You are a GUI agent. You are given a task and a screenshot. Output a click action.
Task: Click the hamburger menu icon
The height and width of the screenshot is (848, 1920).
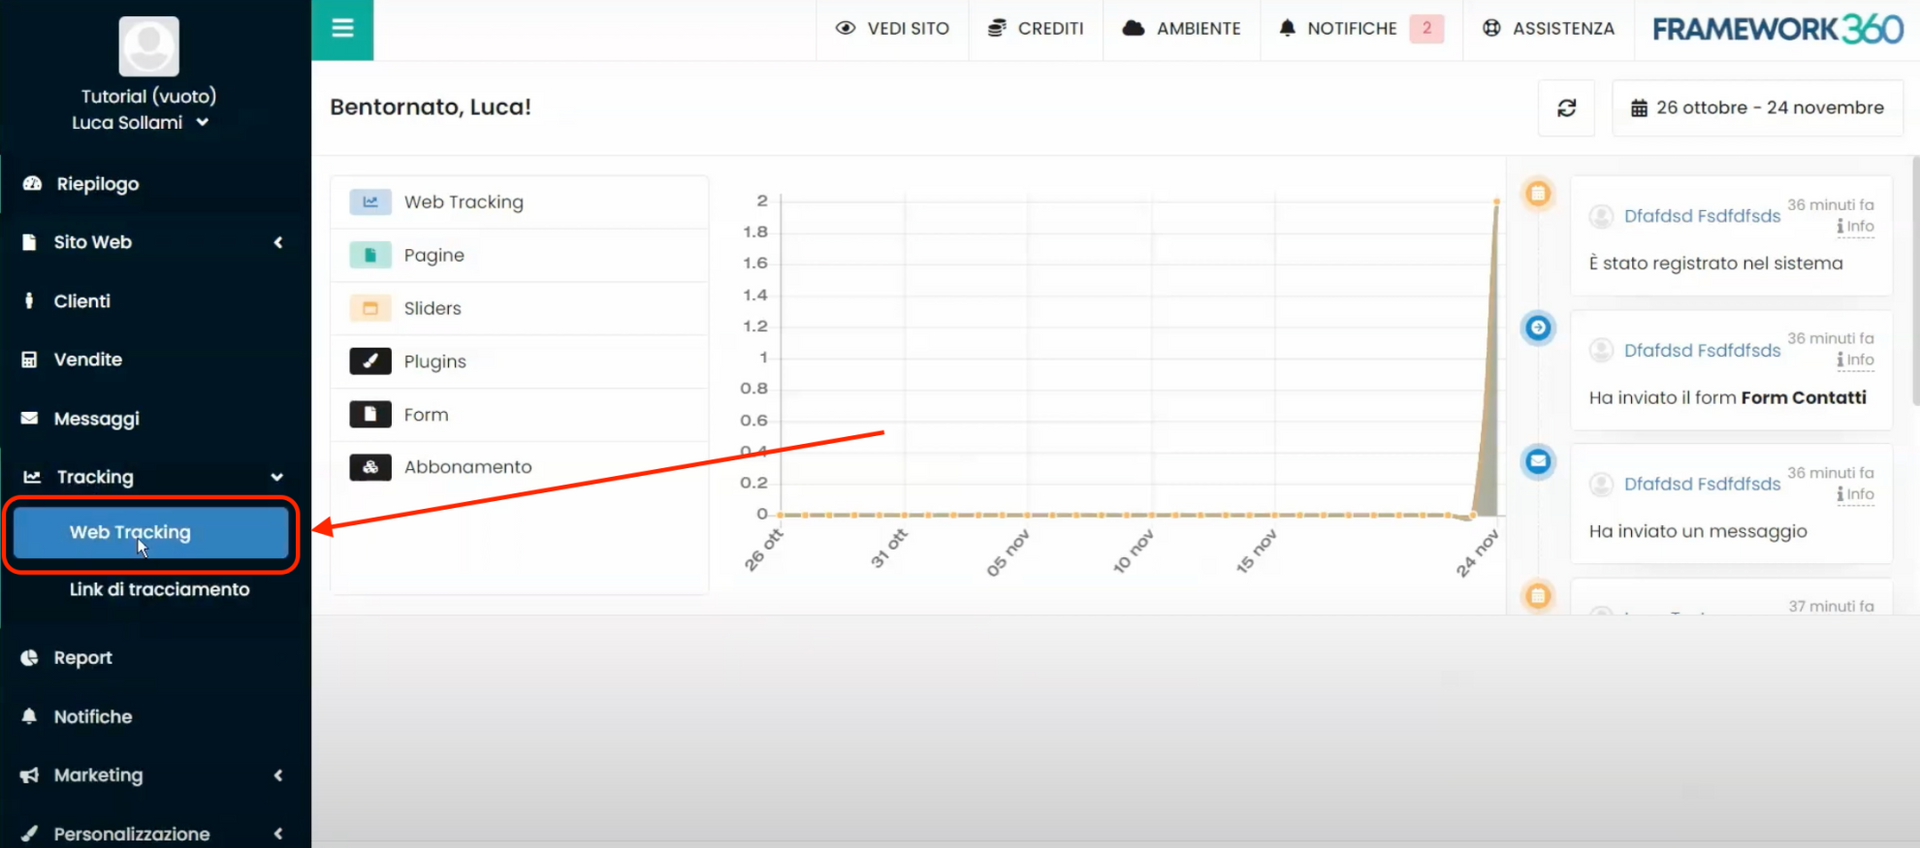(x=342, y=29)
